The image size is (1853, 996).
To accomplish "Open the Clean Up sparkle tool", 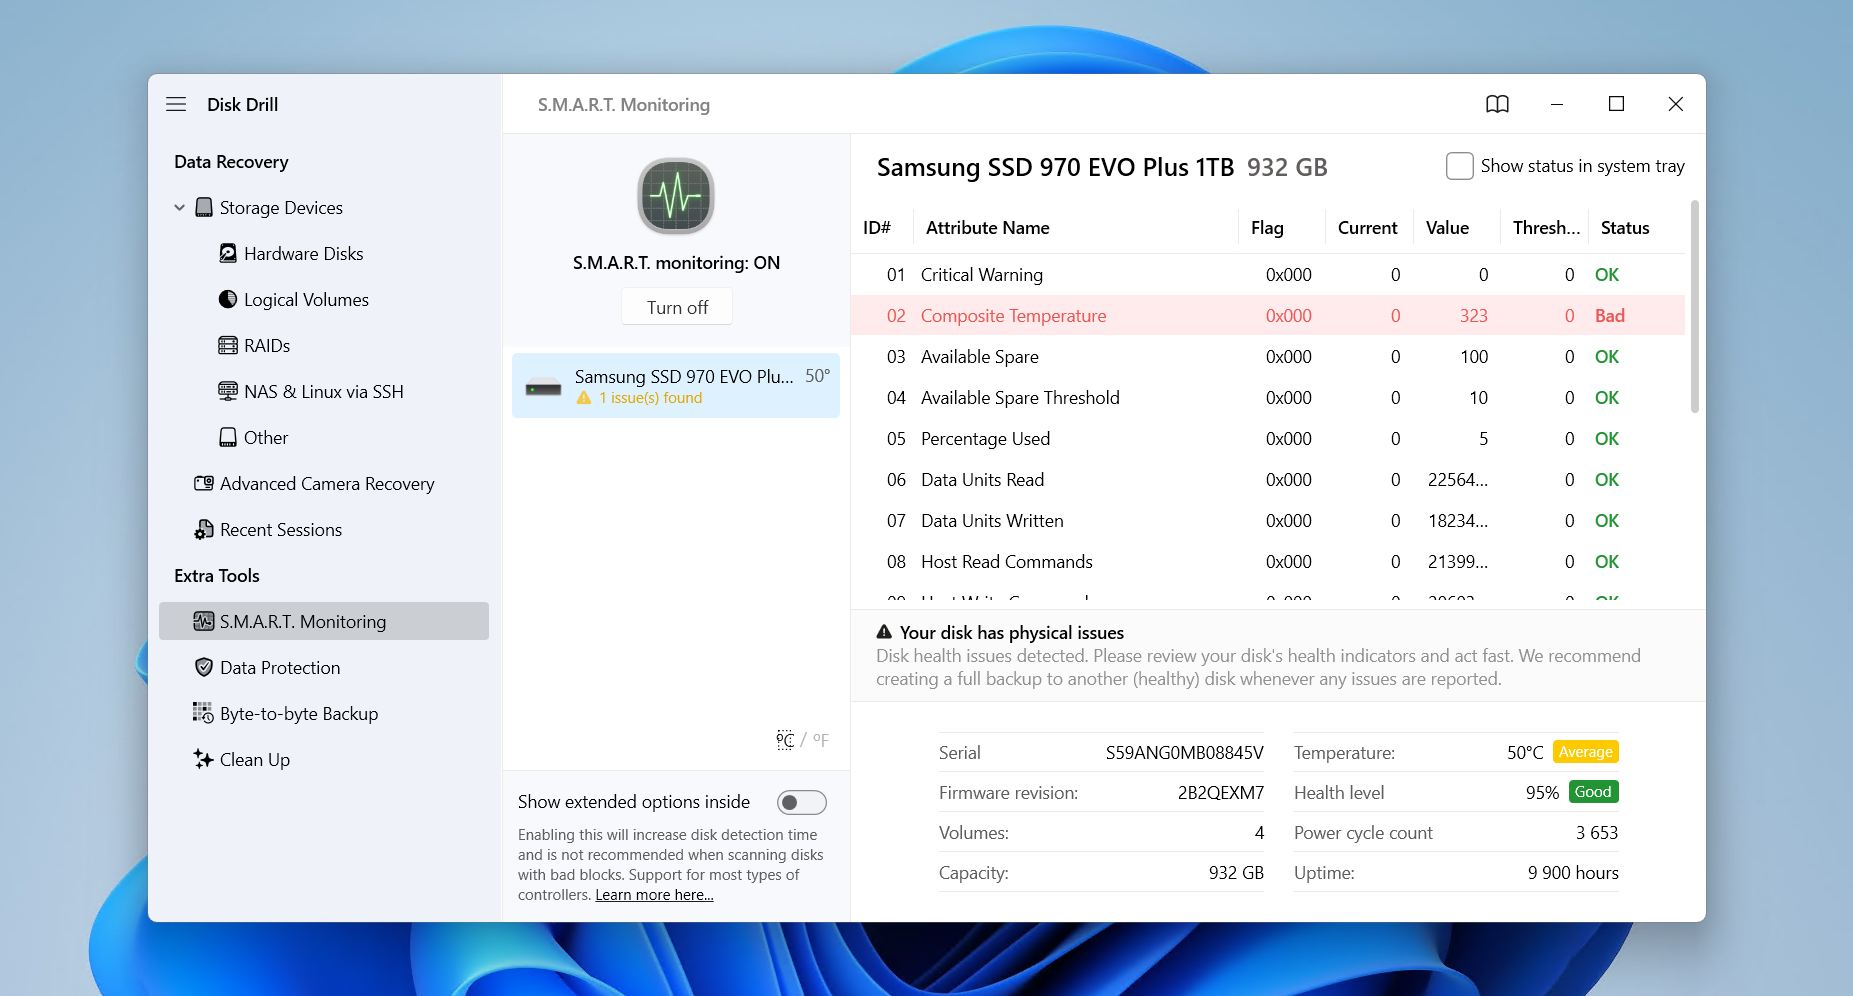I will coord(204,760).
